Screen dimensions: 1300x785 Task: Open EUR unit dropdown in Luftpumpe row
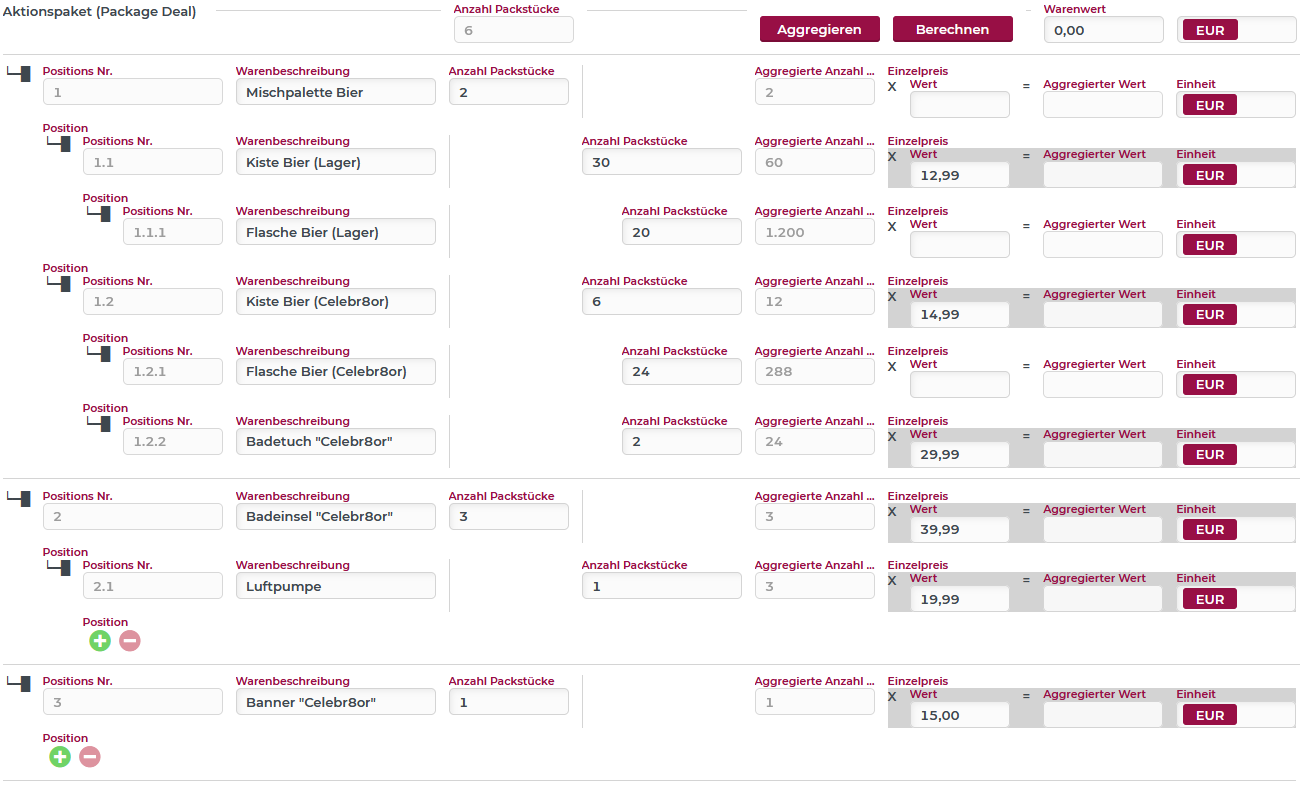[x=1235, y=599]
